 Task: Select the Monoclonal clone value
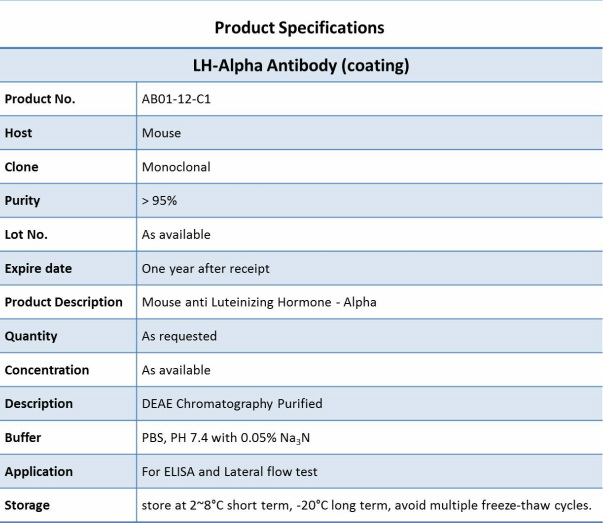point(176,167)
